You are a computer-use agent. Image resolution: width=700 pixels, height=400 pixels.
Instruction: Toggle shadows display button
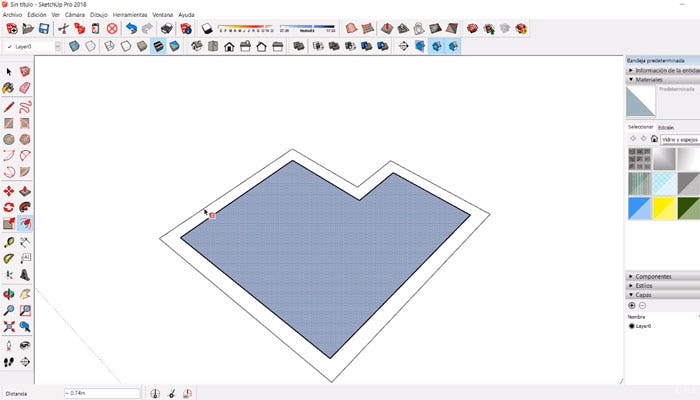pyautogui.click(x=207, y=29)
